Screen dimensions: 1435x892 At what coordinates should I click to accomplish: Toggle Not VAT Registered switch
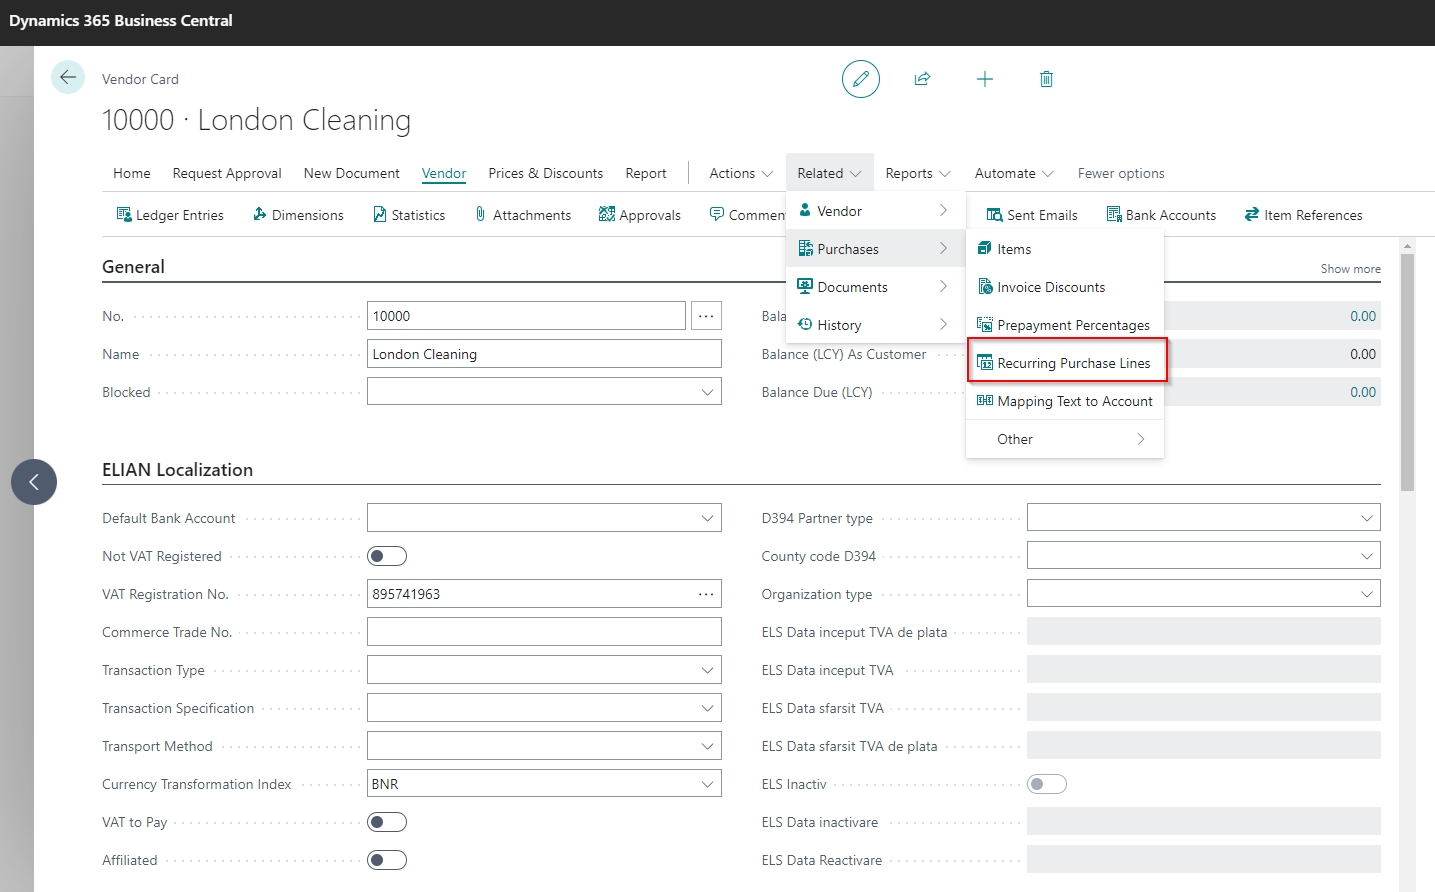point(387,556)
